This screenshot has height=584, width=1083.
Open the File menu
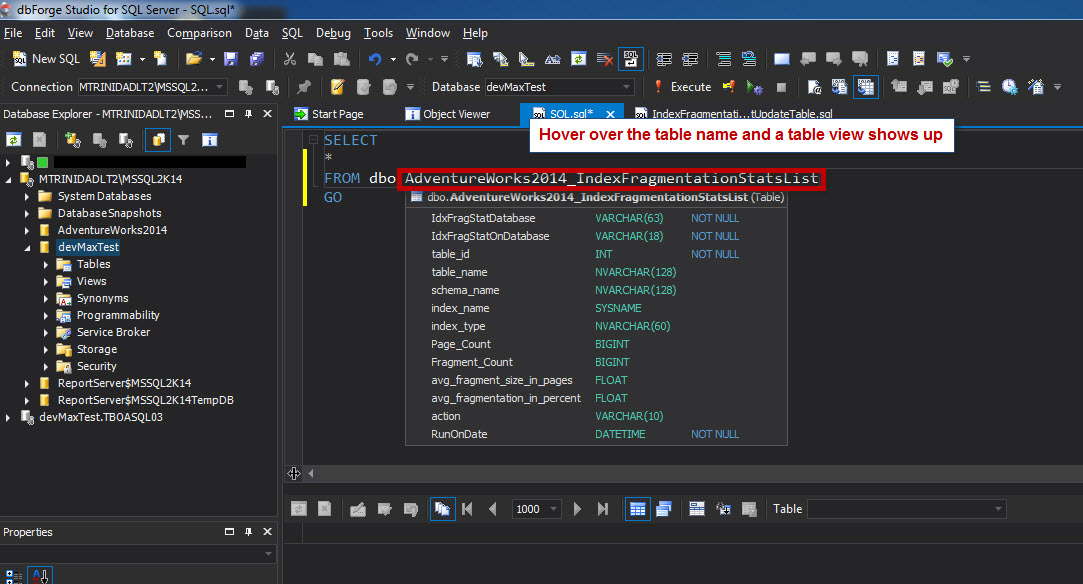(13, 33)
